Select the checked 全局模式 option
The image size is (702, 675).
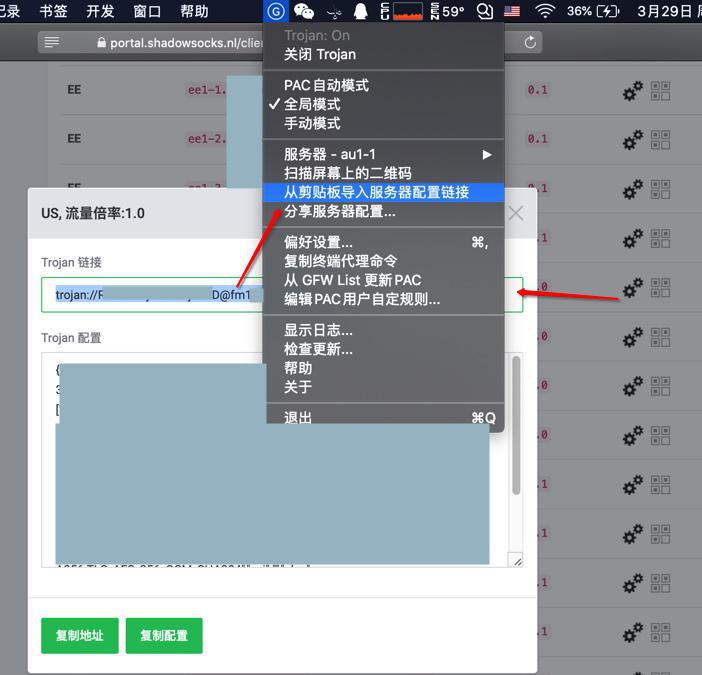click(x=383, y=104)
